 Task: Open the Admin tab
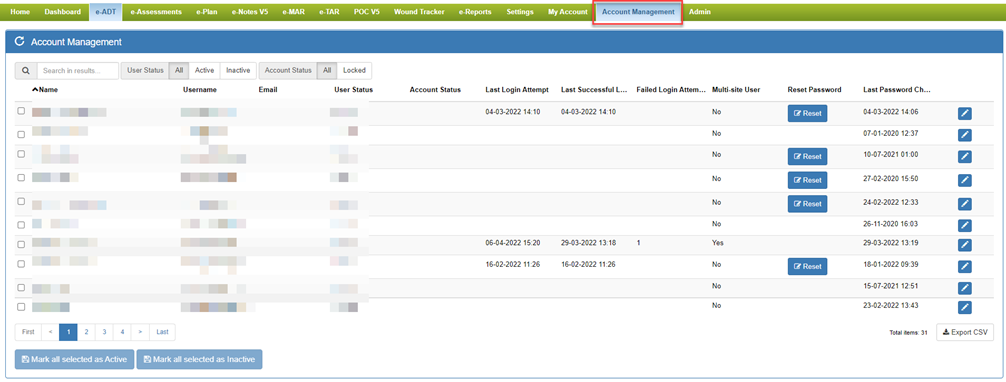coord(699,12)
